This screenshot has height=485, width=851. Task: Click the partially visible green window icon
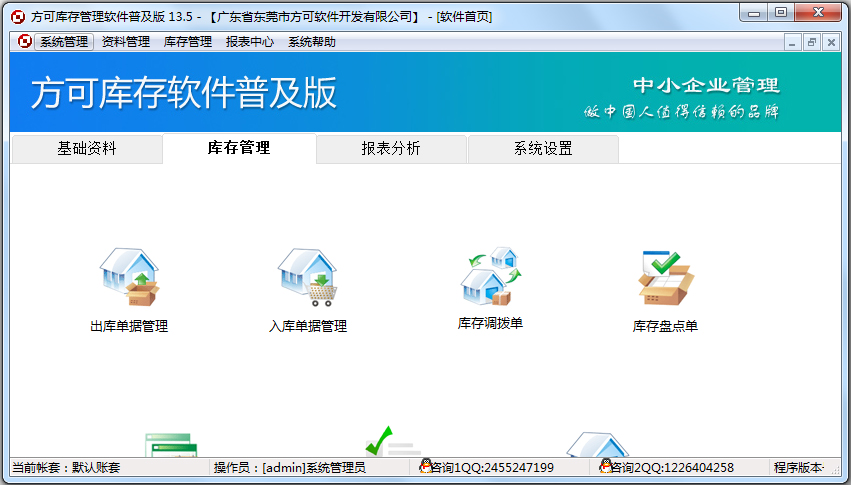pos(172,445)
